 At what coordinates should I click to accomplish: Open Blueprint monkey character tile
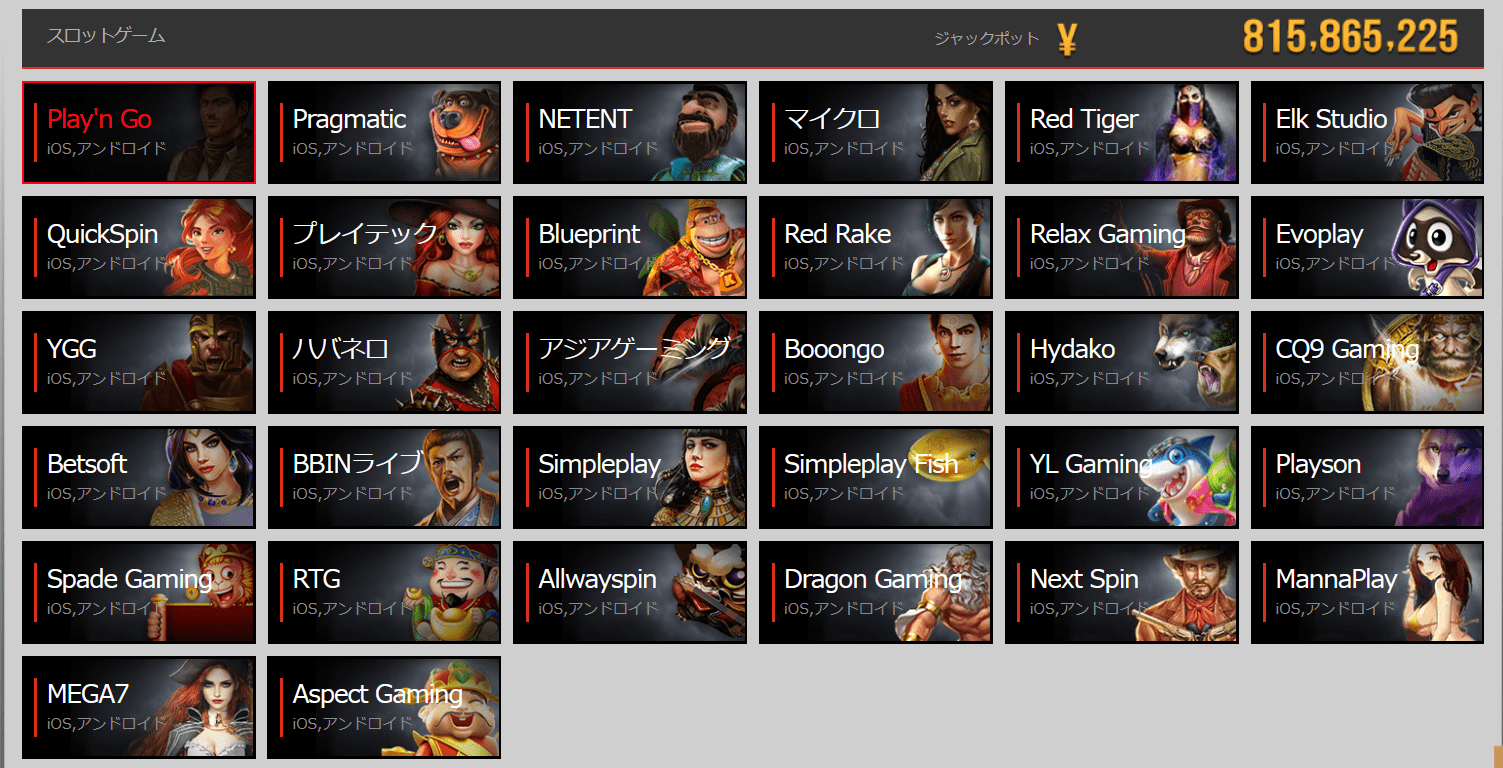coord(630,248)
